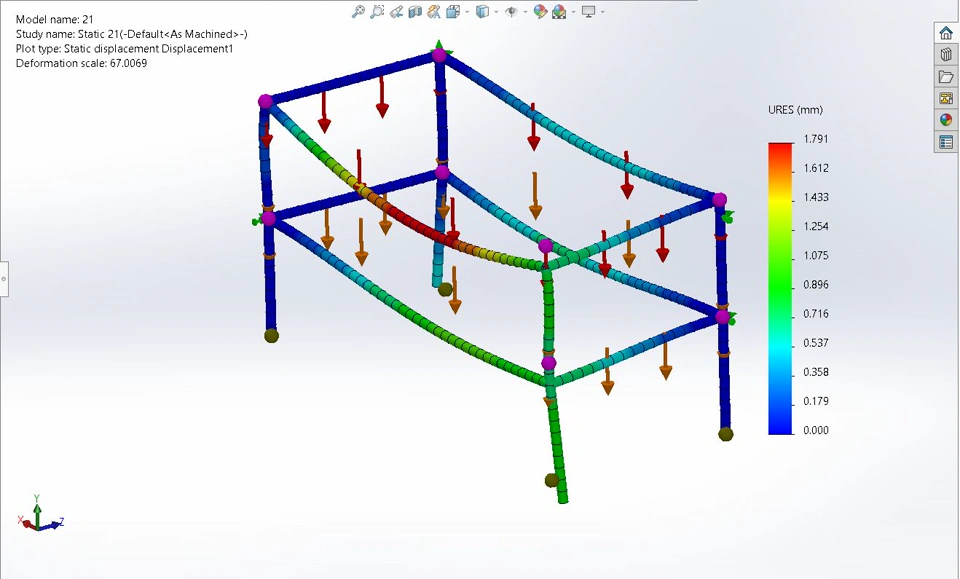Select the fixture sphere beside the bent green leg

click(x=551, y=480)
